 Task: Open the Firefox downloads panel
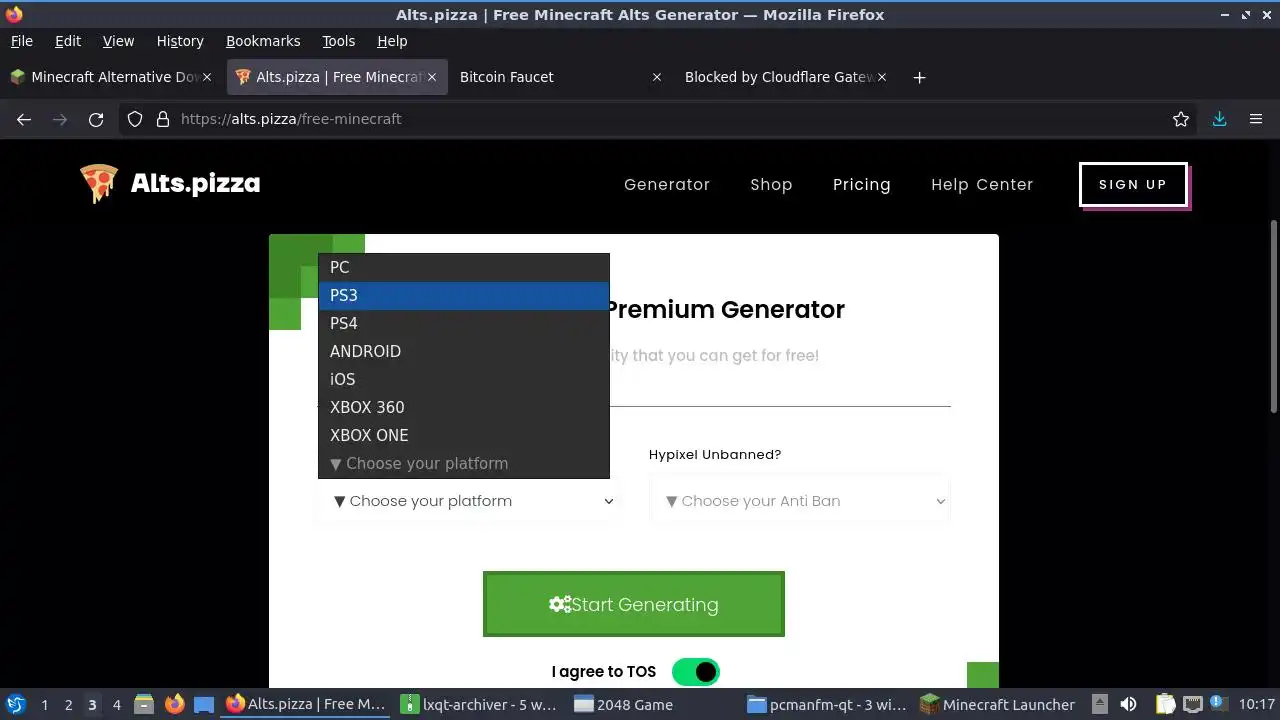click(1219, 119)
